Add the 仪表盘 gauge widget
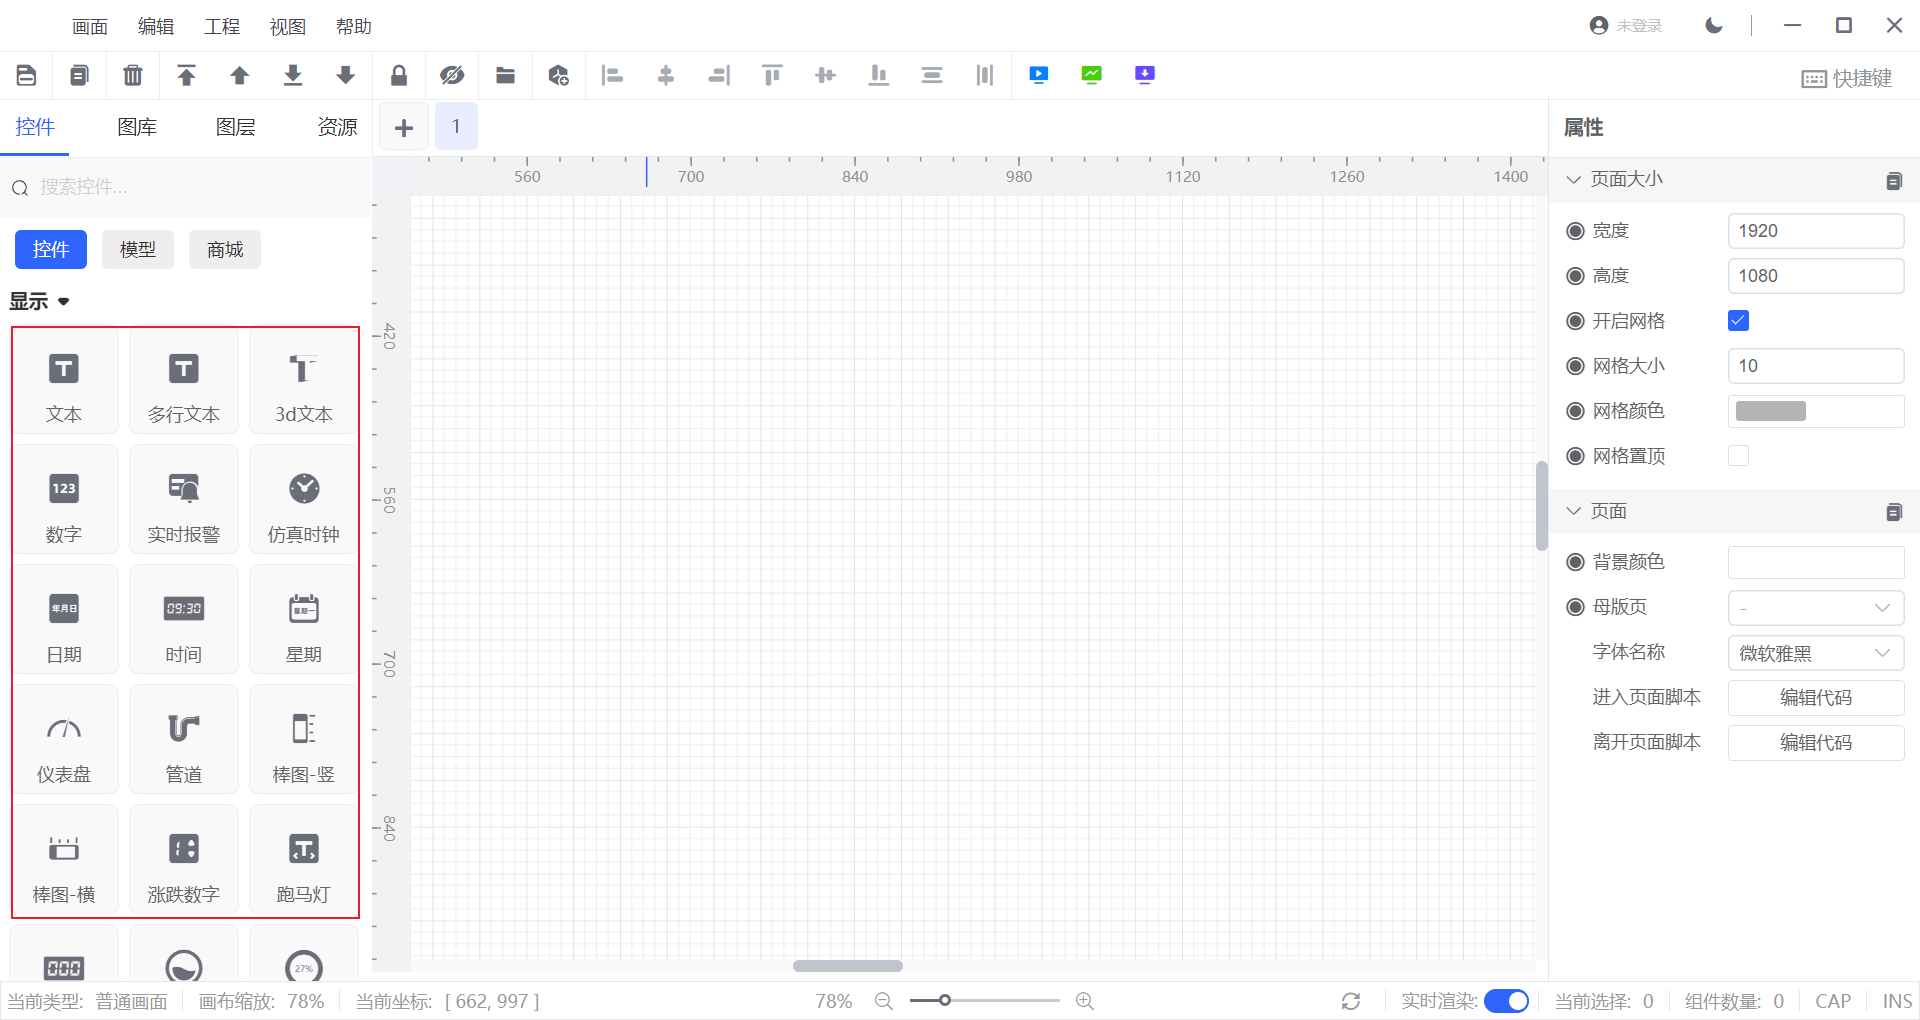Image resolution: width=1920 pixels, height=1020 pixels. click(64, 741)
